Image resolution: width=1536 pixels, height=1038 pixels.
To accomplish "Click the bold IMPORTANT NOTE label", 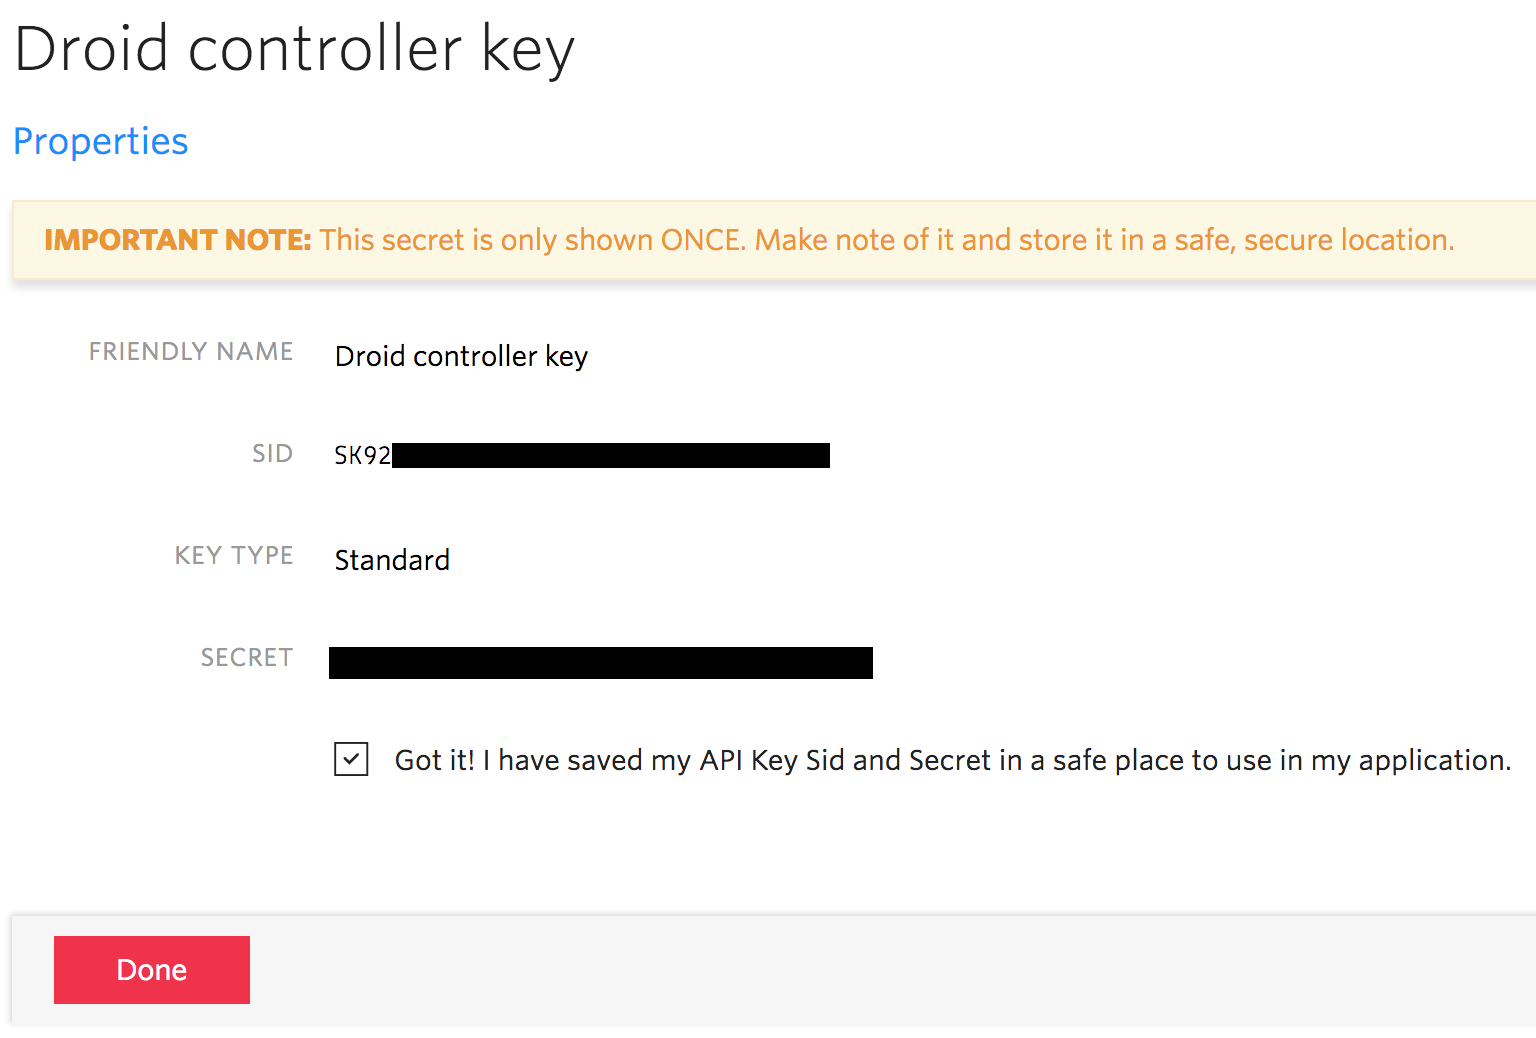I will [178, 240].
